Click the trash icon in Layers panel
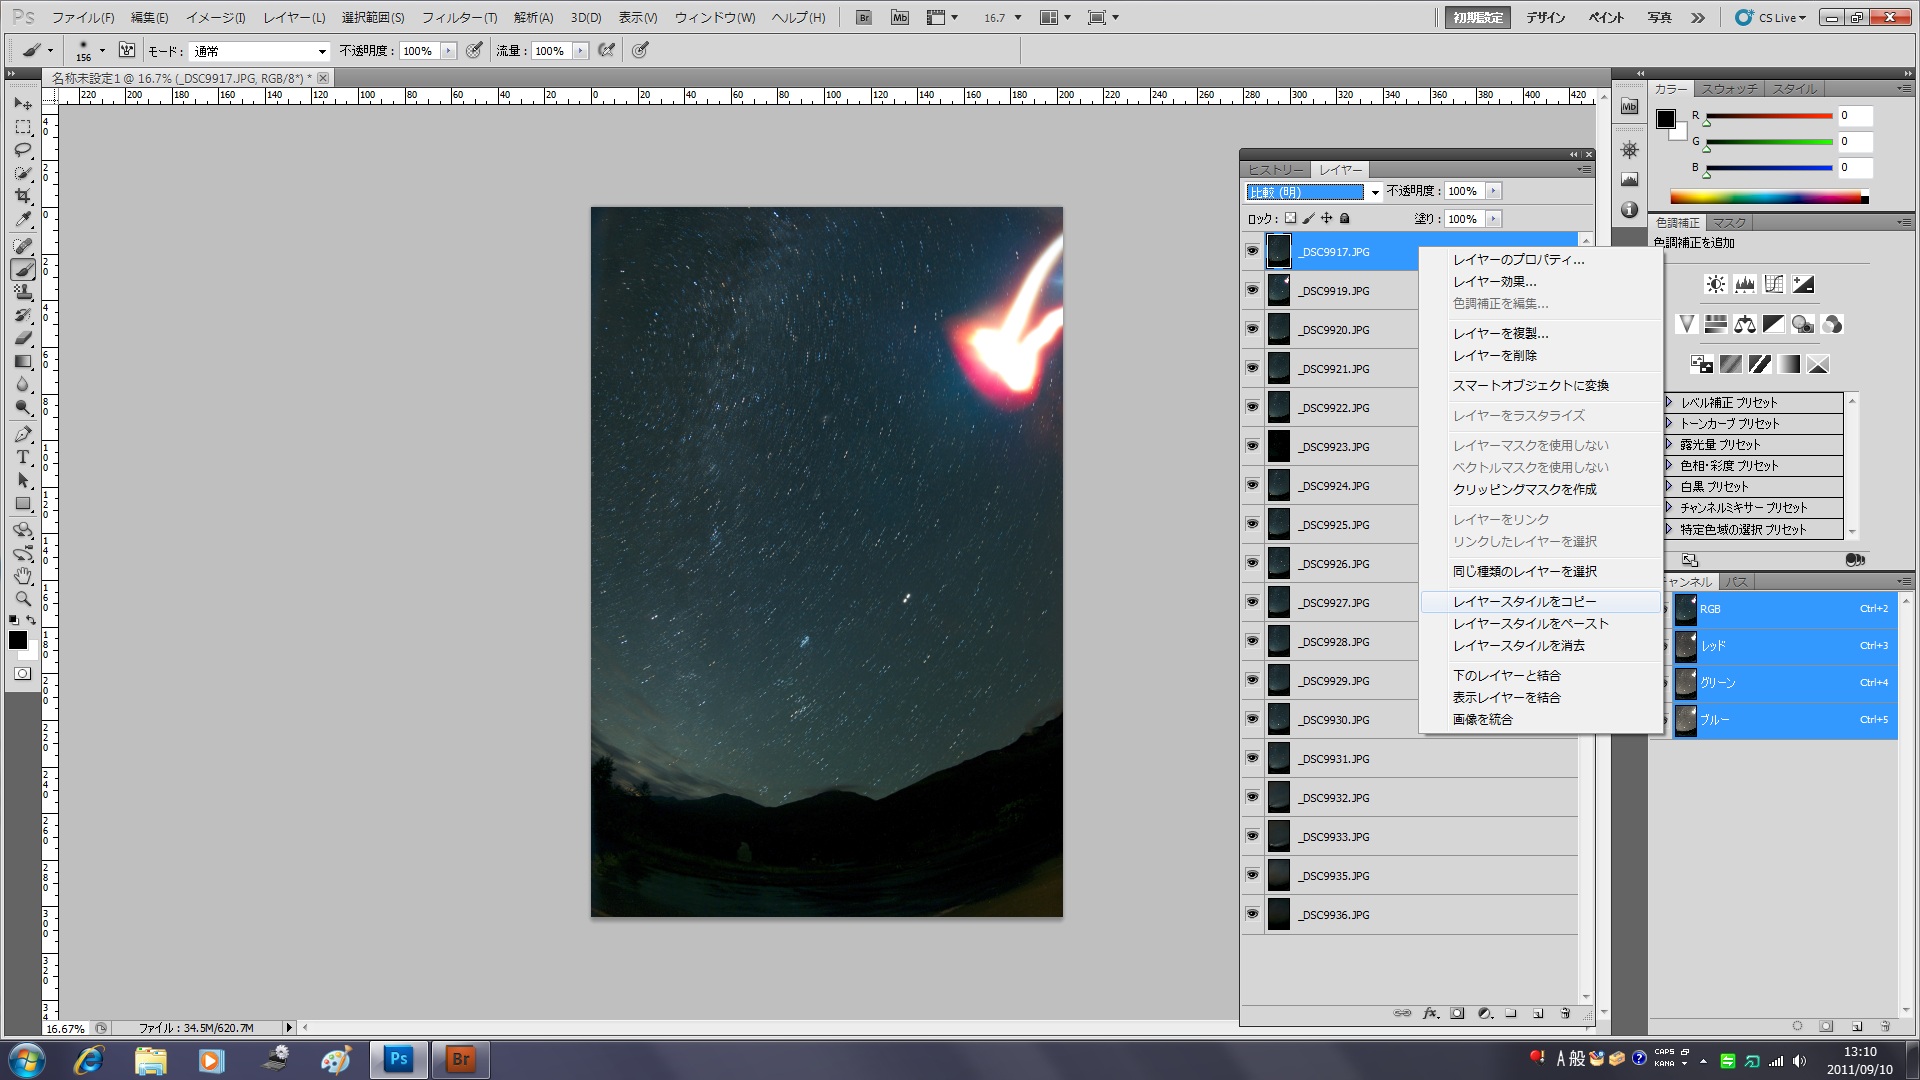Viewport: 1920px width, 1080px height. point(1566,1013)
